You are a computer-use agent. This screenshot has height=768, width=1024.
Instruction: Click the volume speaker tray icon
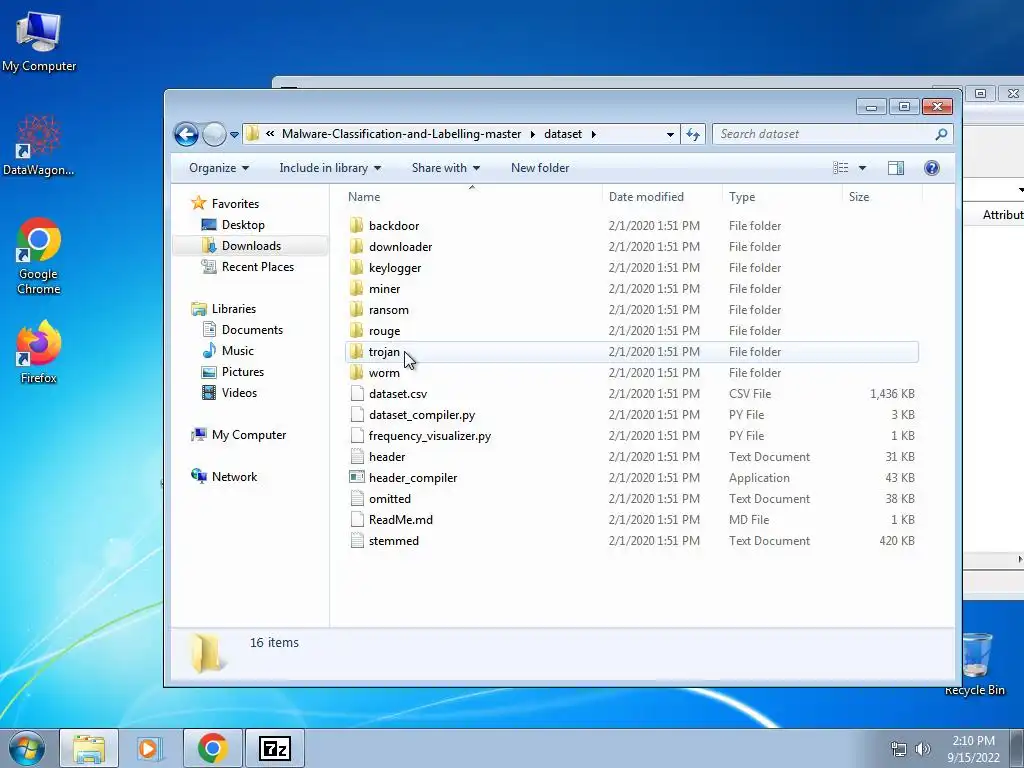pyautogui.click(x=923, y=749)
